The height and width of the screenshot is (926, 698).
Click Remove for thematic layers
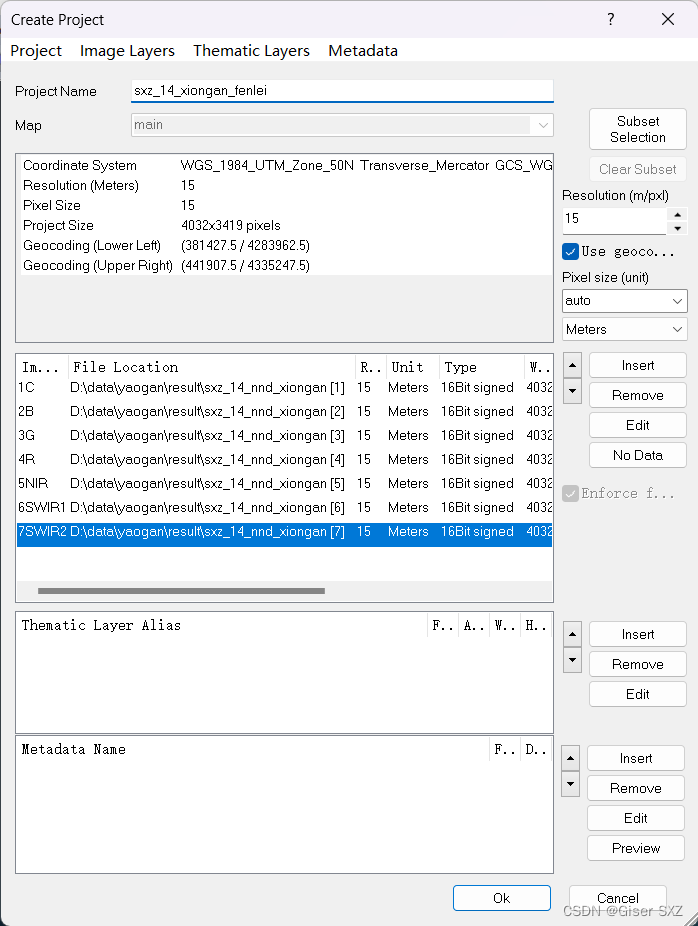[638, 664]
